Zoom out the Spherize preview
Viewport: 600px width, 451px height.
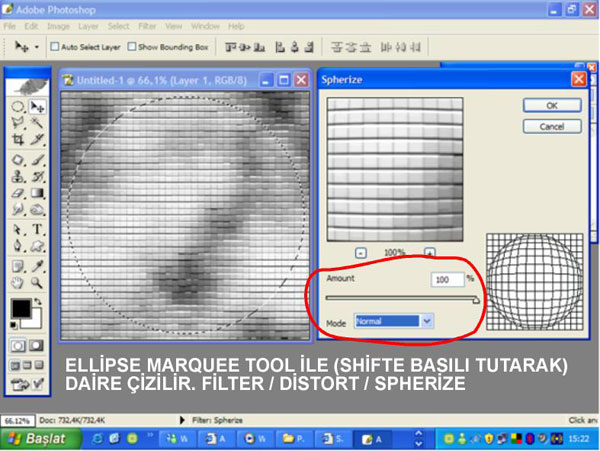point(361,253)
